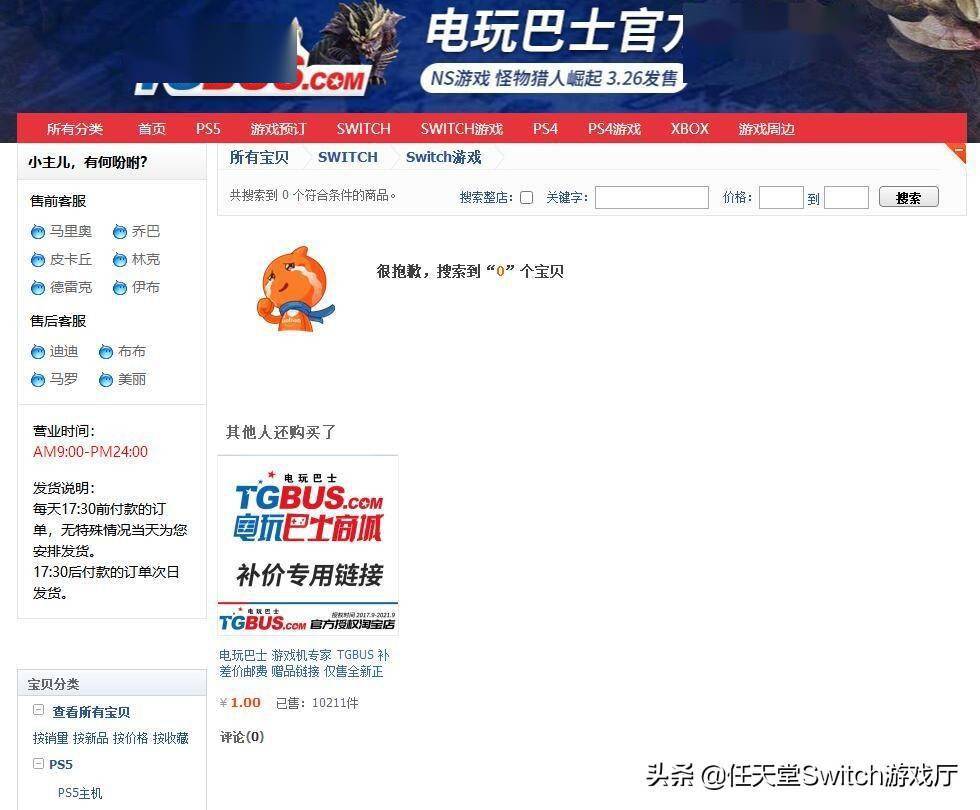Enable the 搜索整店 checkbox

click(526, 198)
